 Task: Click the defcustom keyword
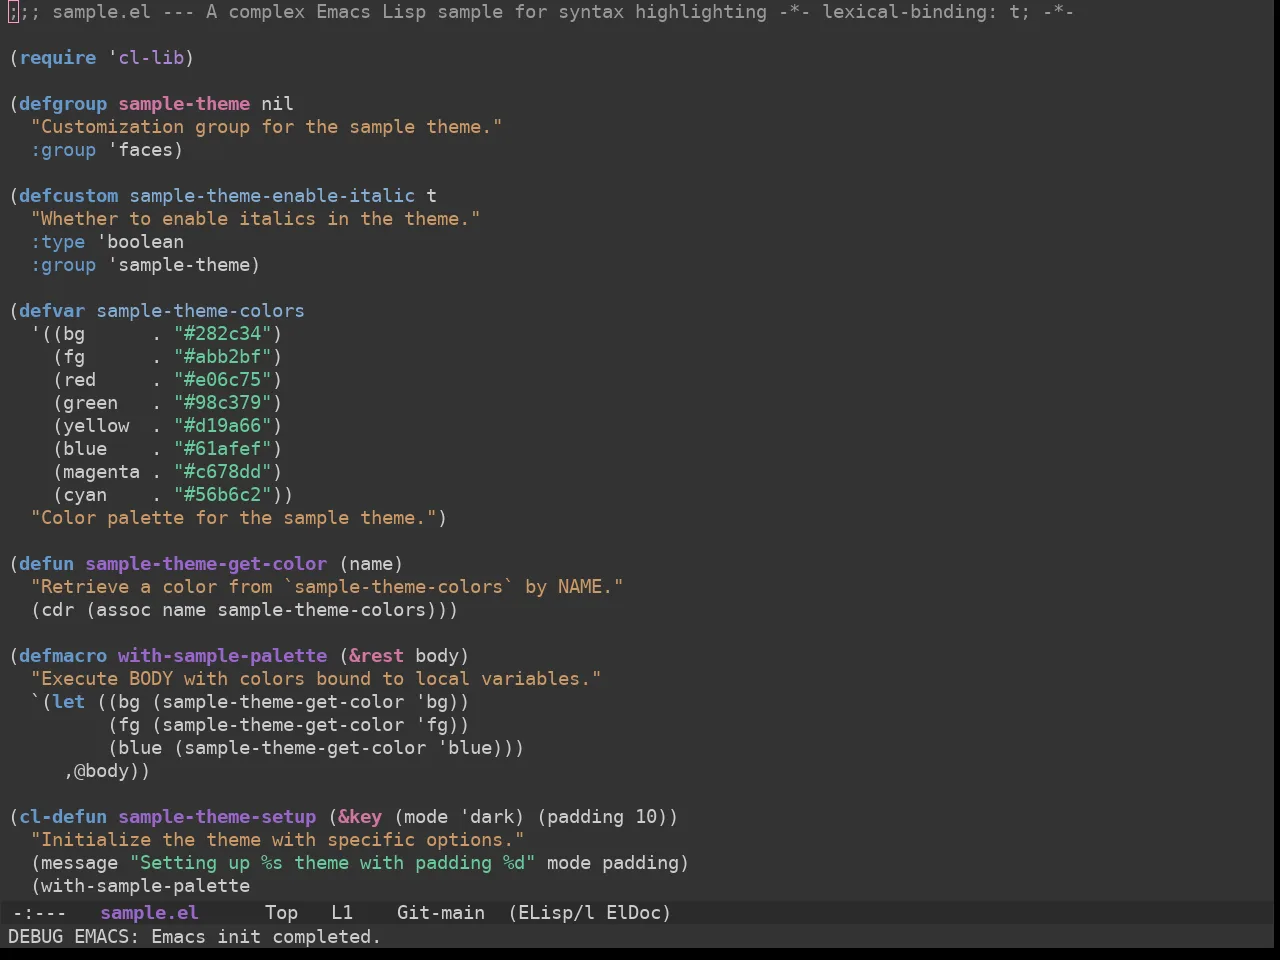point(69,196)
